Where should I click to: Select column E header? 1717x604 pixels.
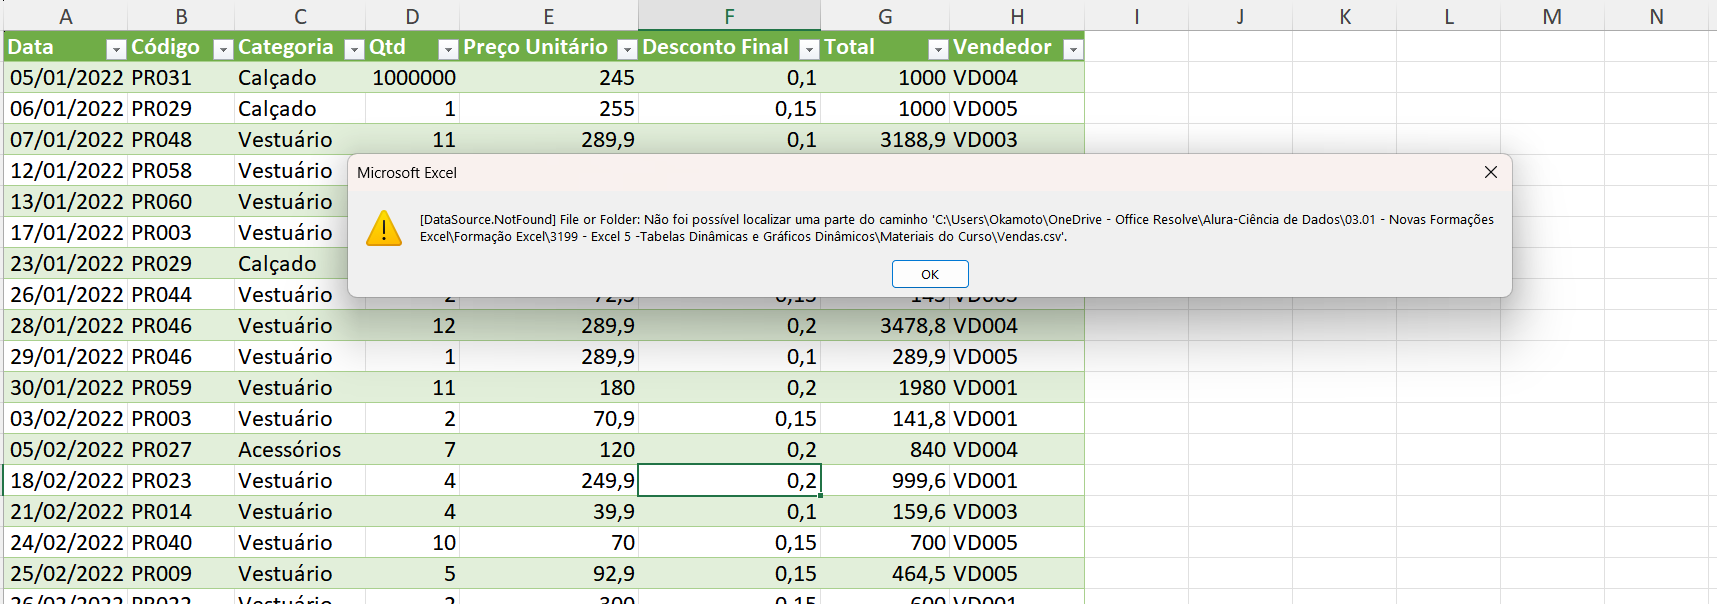click(549, 16)
